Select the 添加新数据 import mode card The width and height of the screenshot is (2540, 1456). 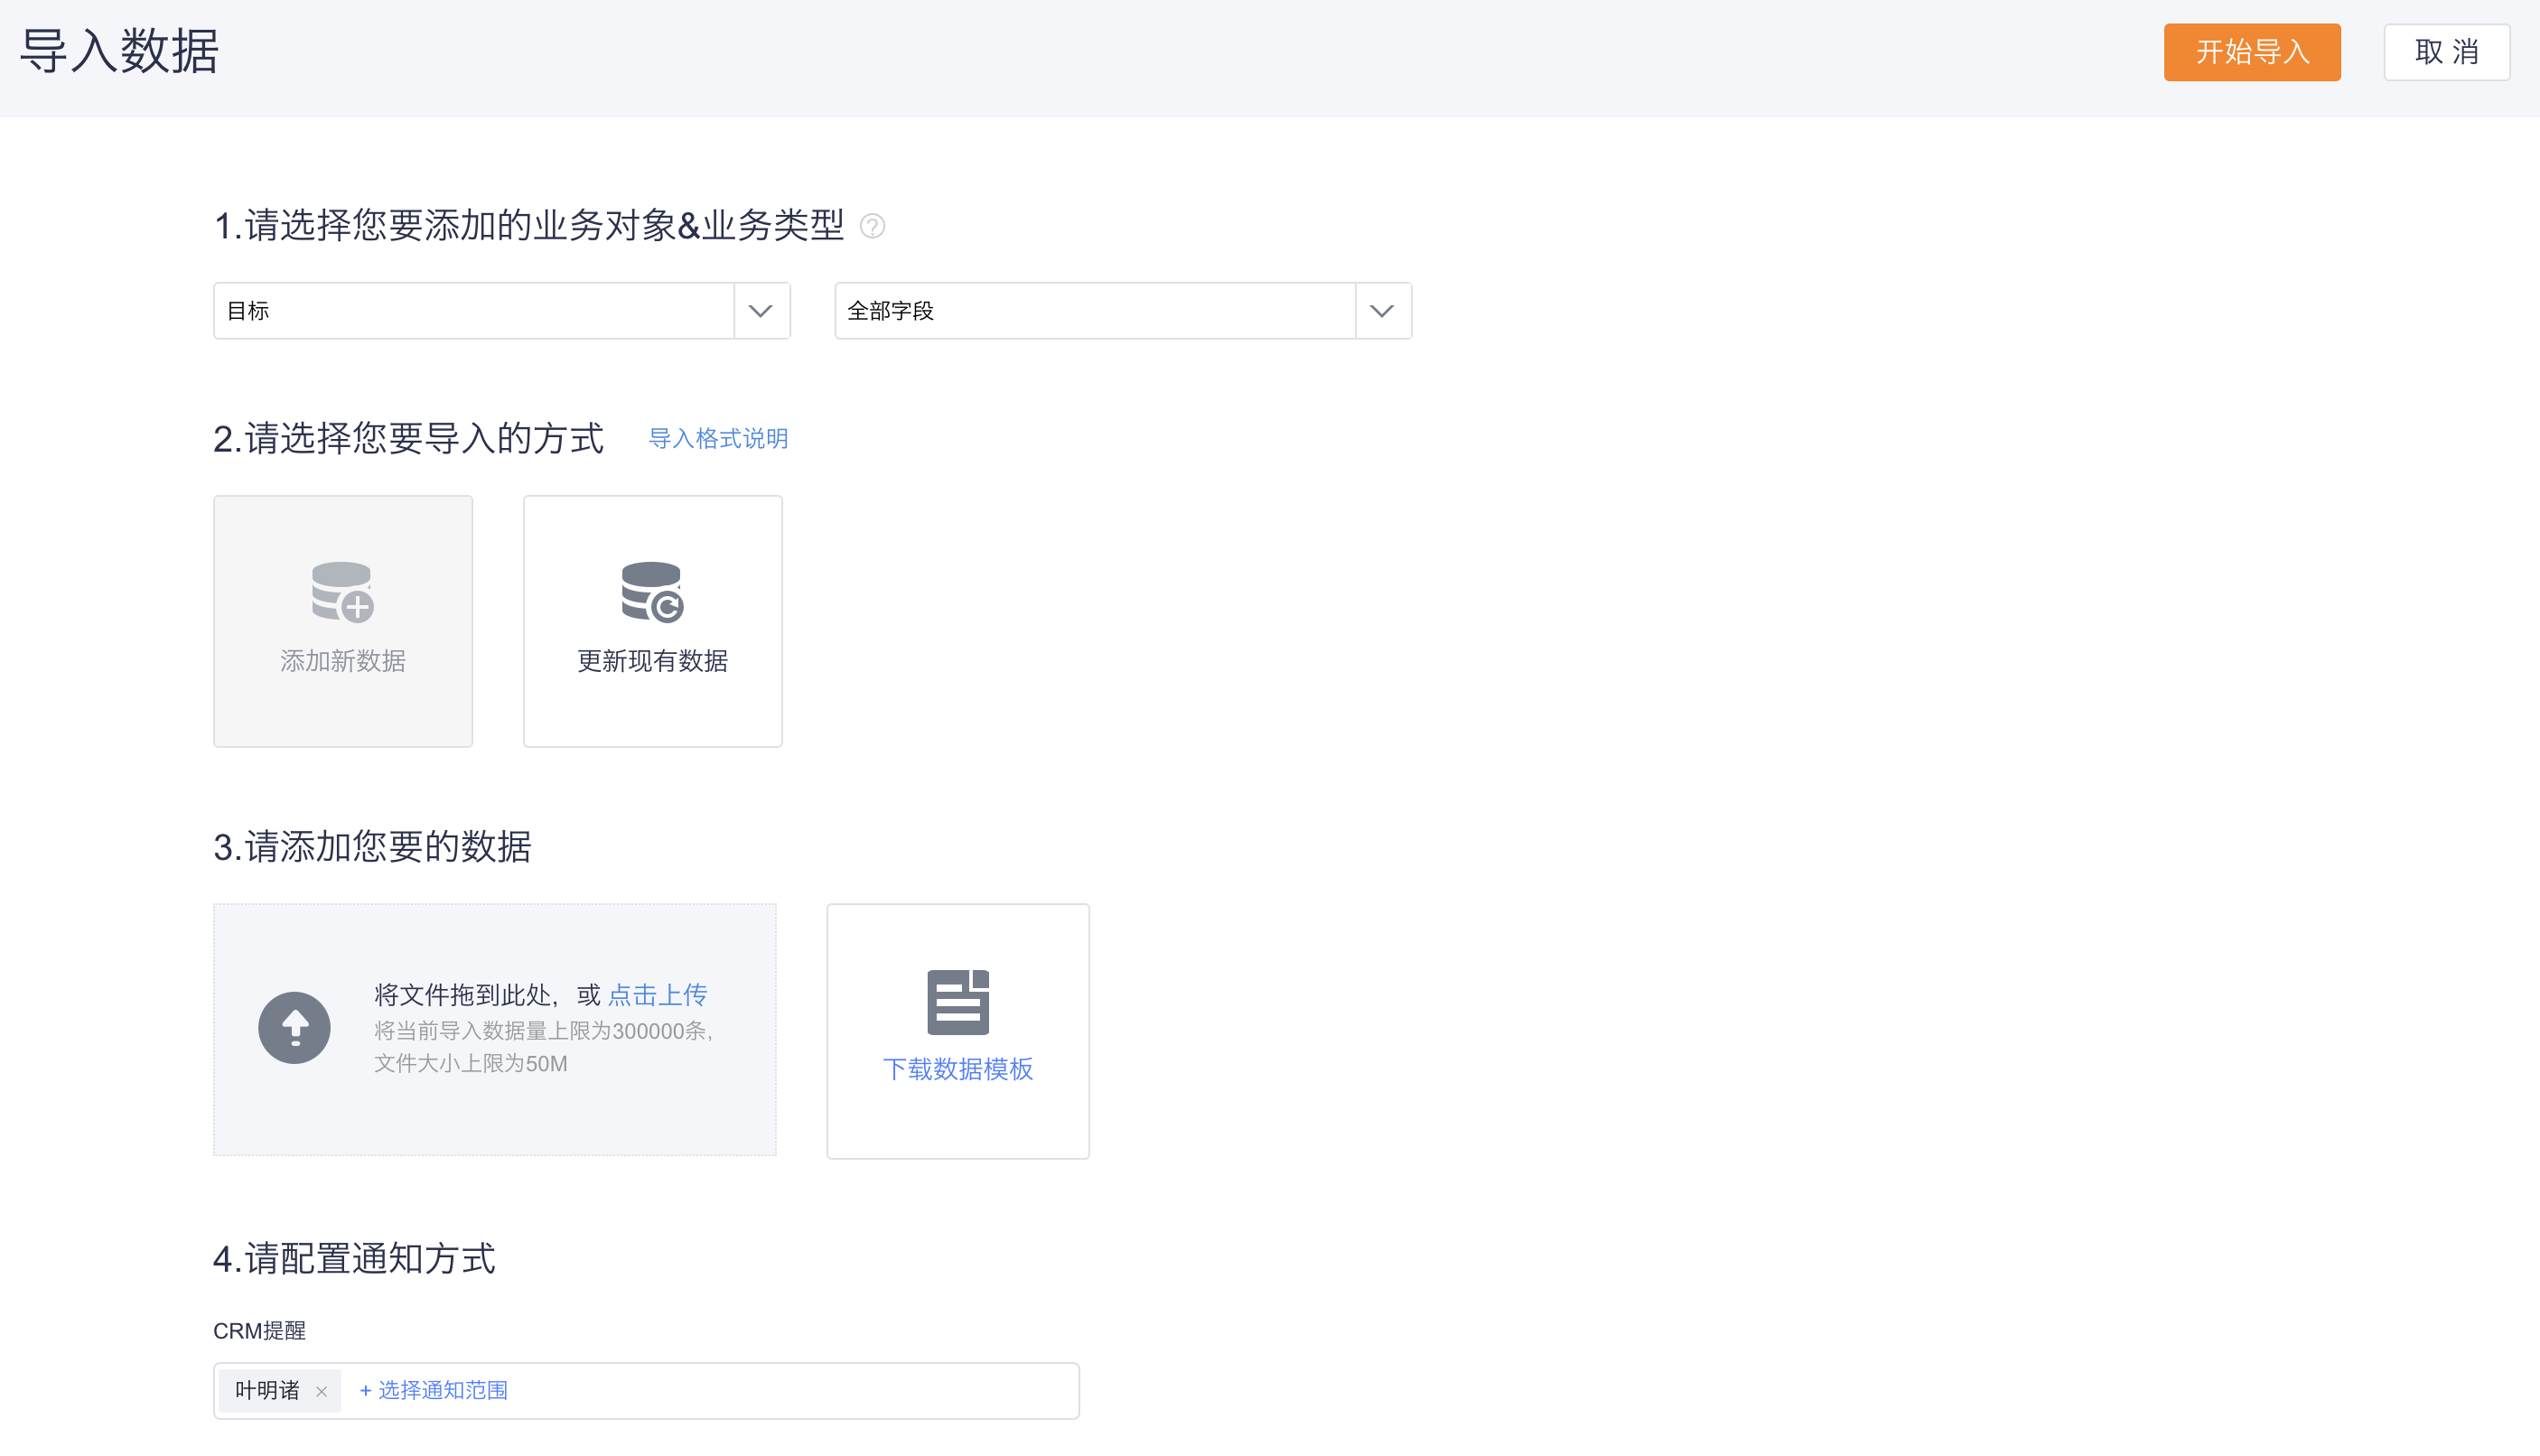(x=343, y=621)
